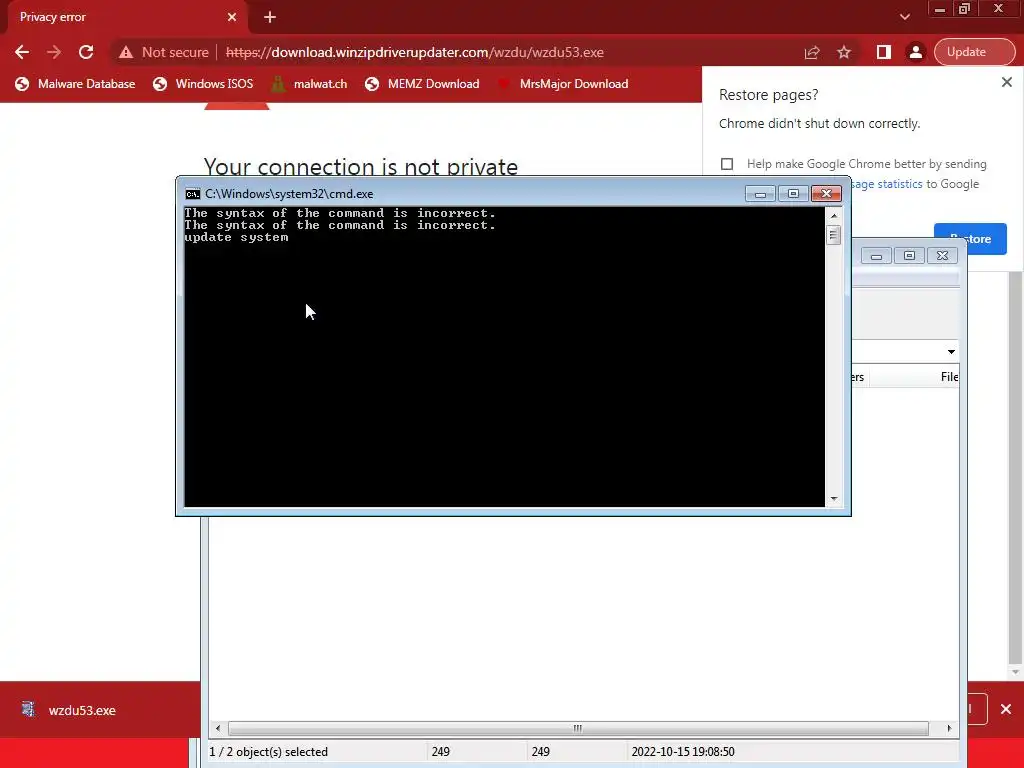This screenshot has height=768, width=1024.
Task: Open the file manager path dropdown arrow
Action: click(951, 352)
